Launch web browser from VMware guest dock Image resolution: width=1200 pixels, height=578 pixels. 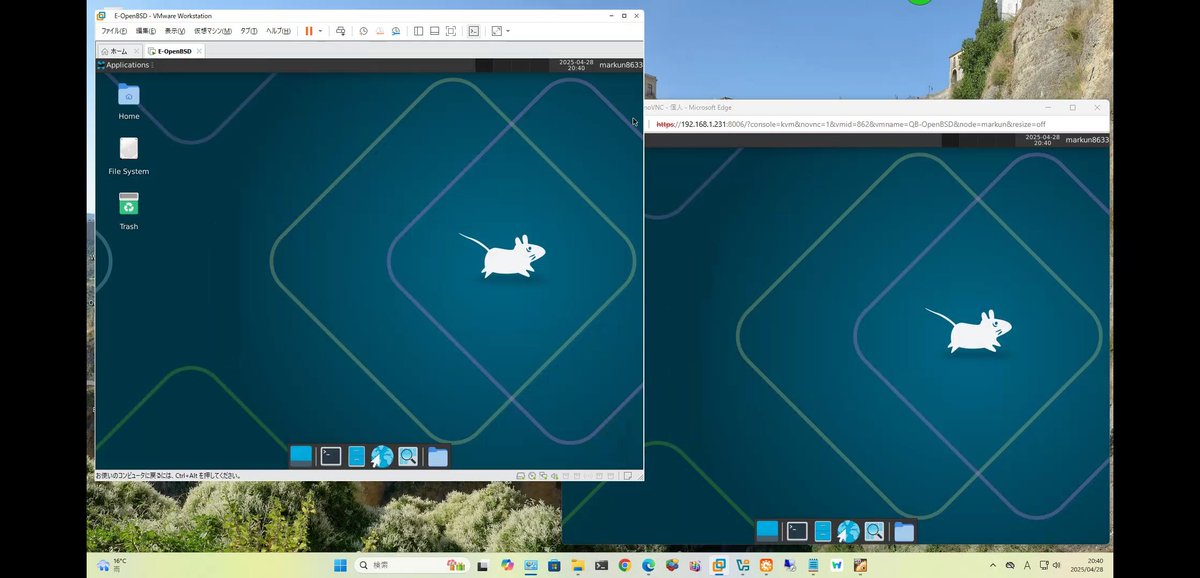382,456
